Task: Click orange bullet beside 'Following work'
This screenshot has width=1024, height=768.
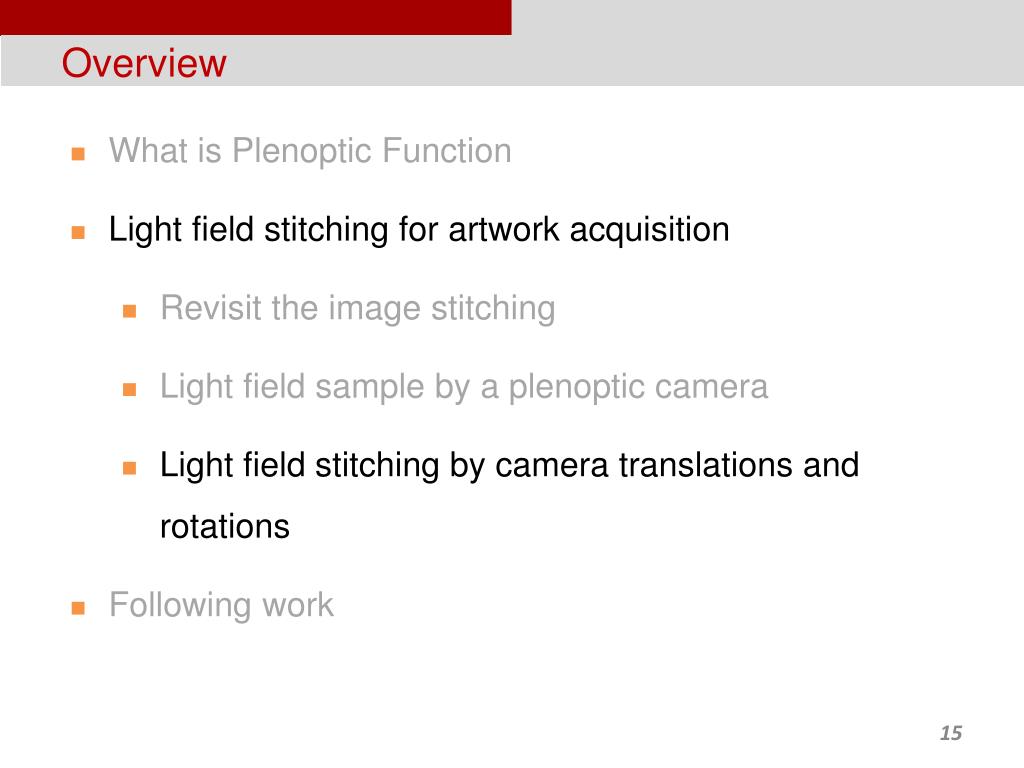Action: coord(78,608)
